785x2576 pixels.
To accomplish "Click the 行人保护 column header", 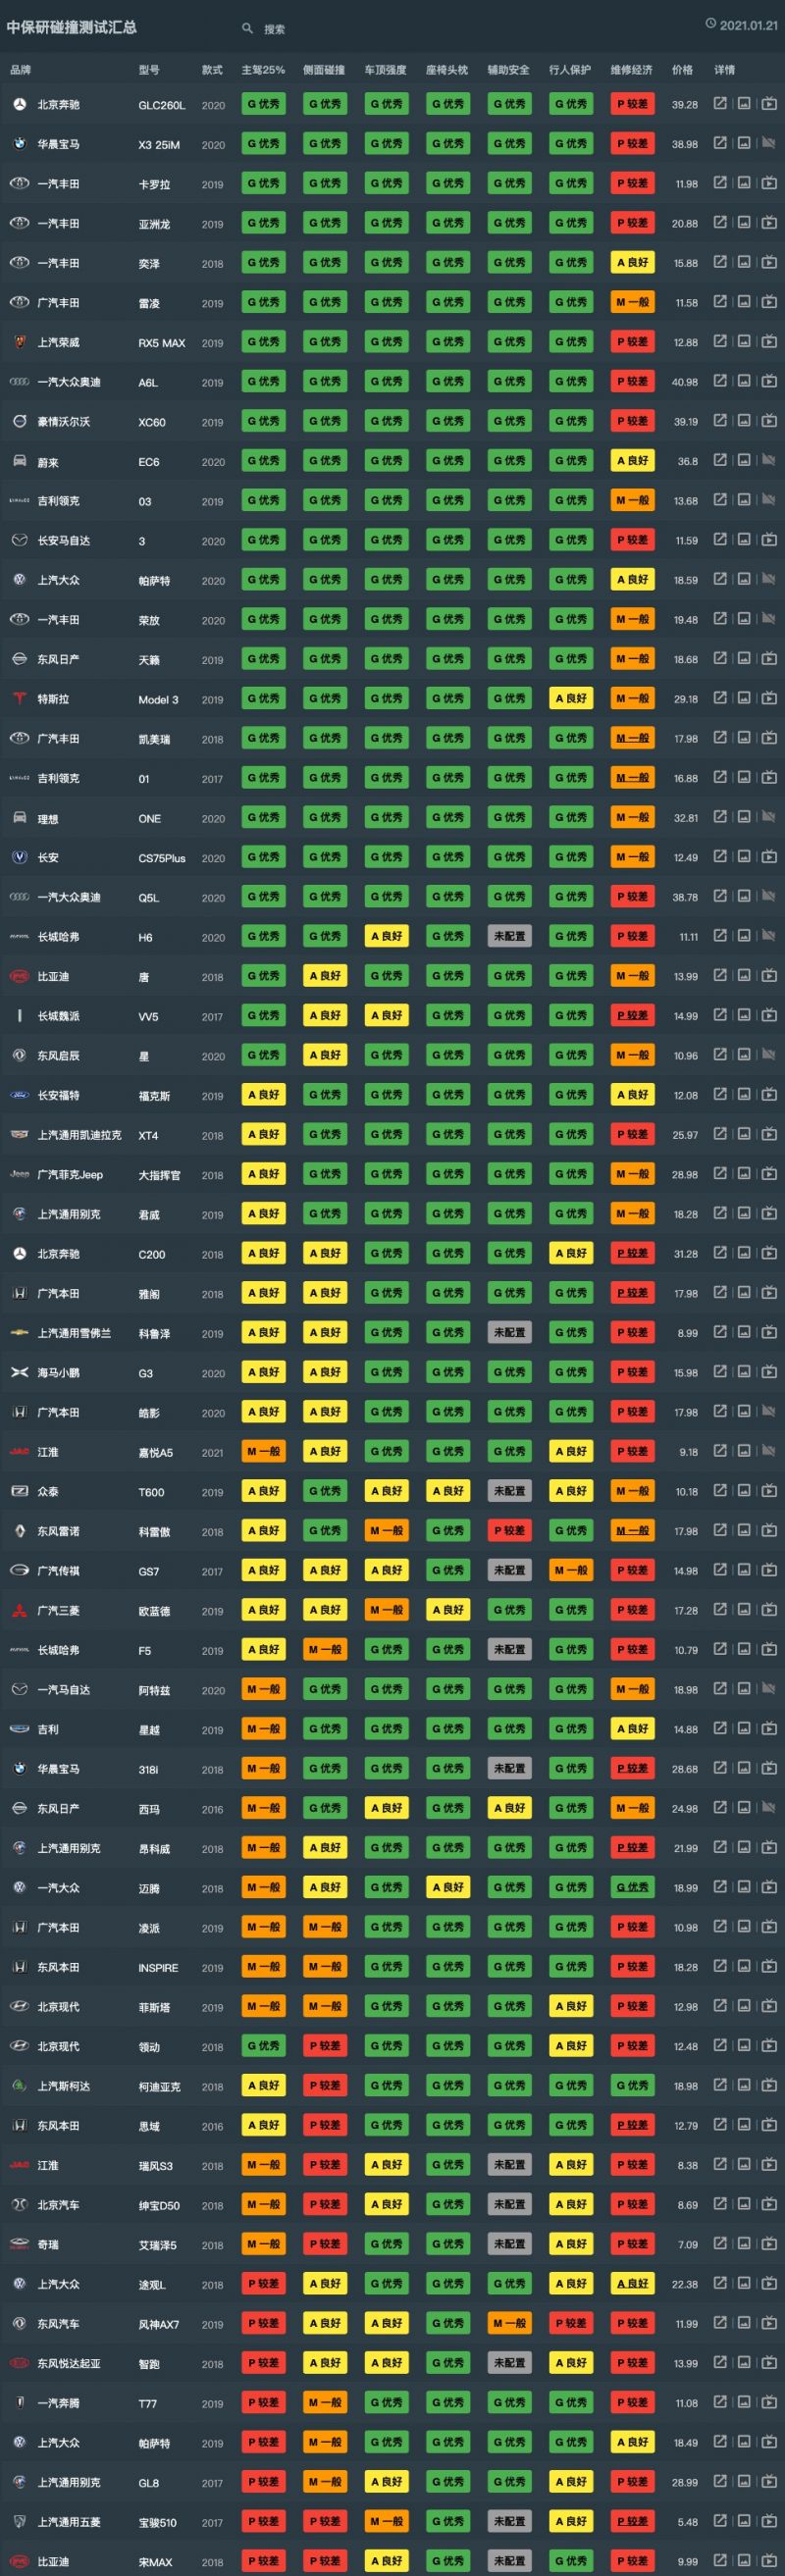I will point(570,70).
